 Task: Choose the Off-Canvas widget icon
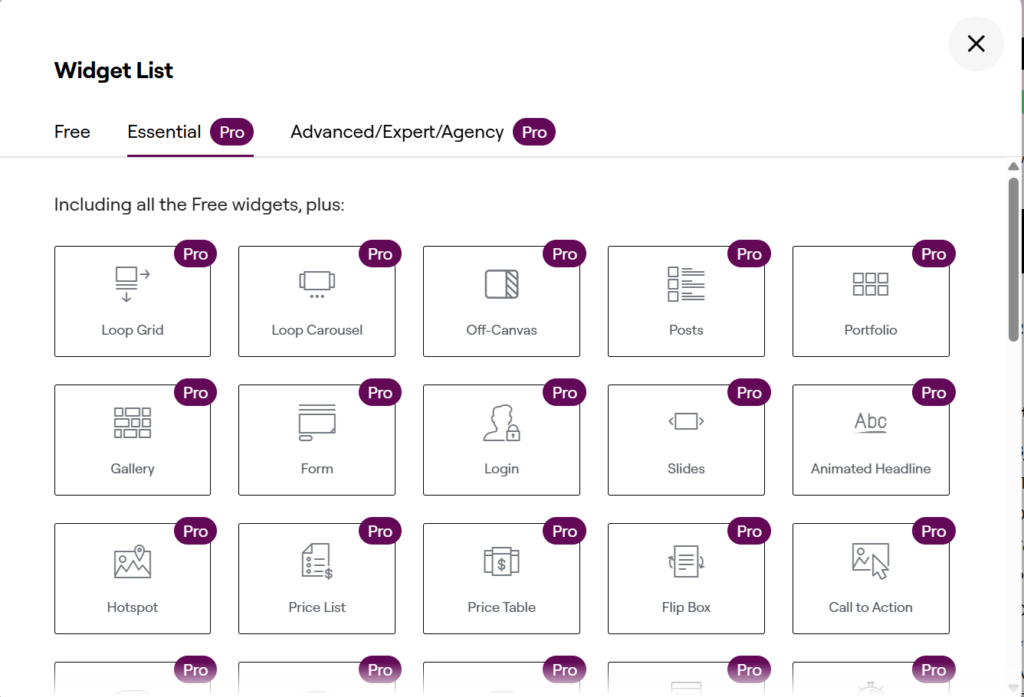click(501, 284)
